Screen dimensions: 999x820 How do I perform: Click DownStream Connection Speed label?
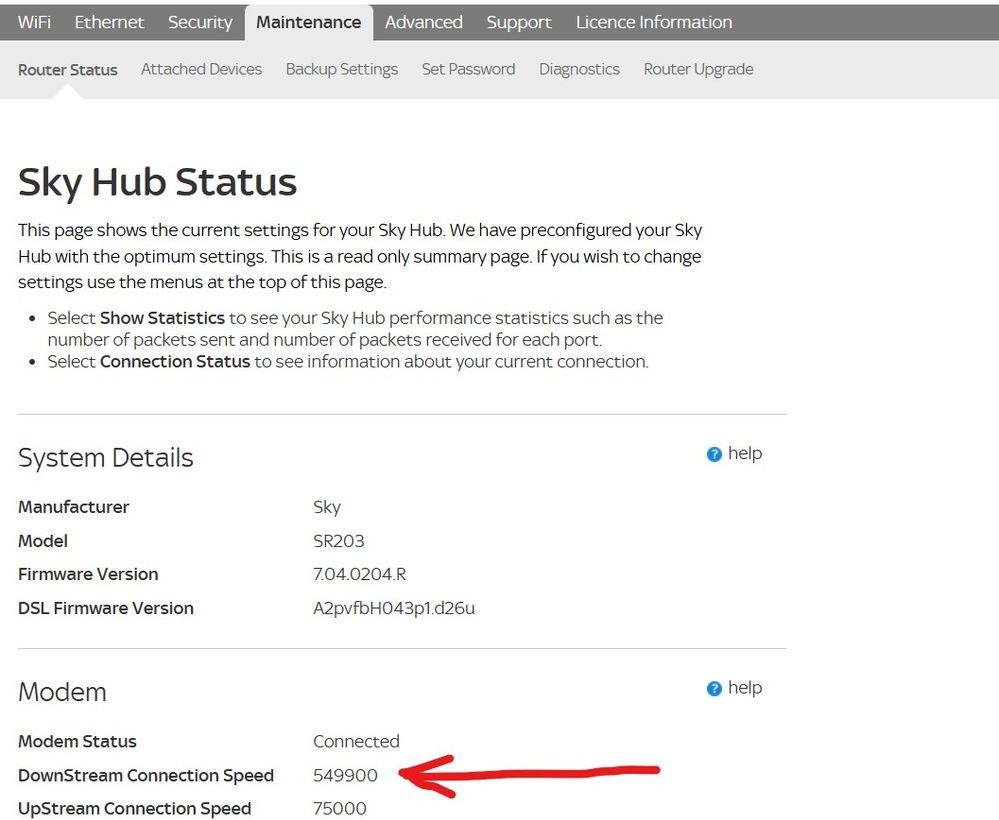point(146,775)
